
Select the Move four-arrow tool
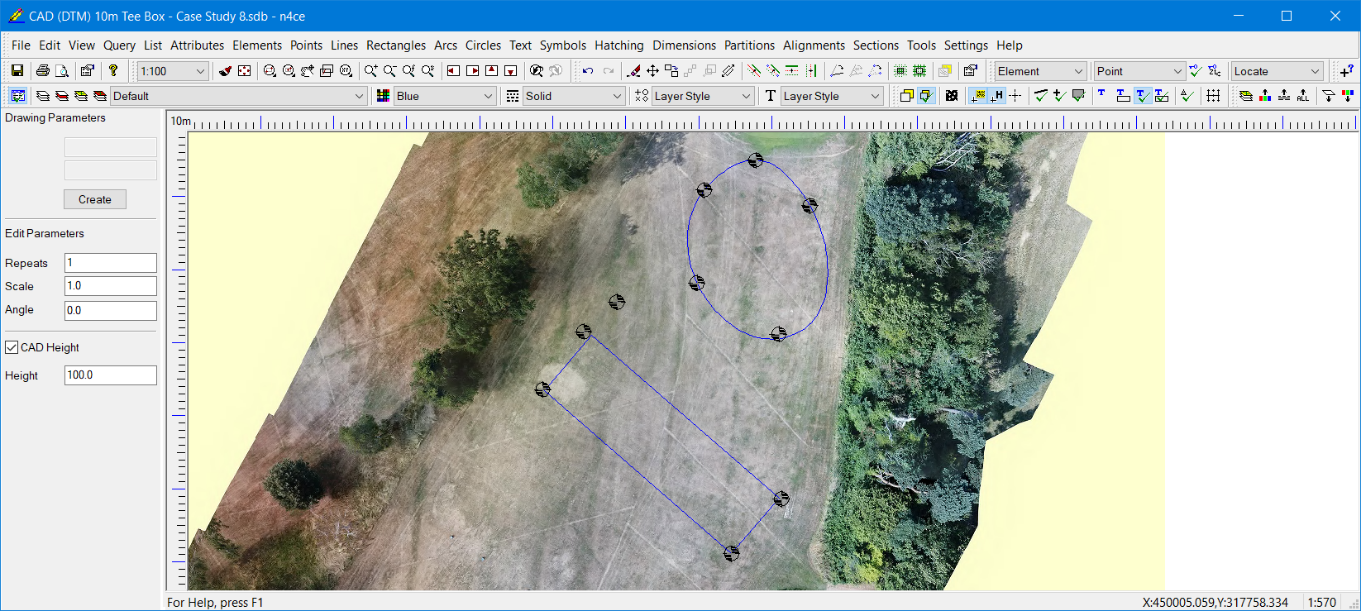click(x=652, y=71)
